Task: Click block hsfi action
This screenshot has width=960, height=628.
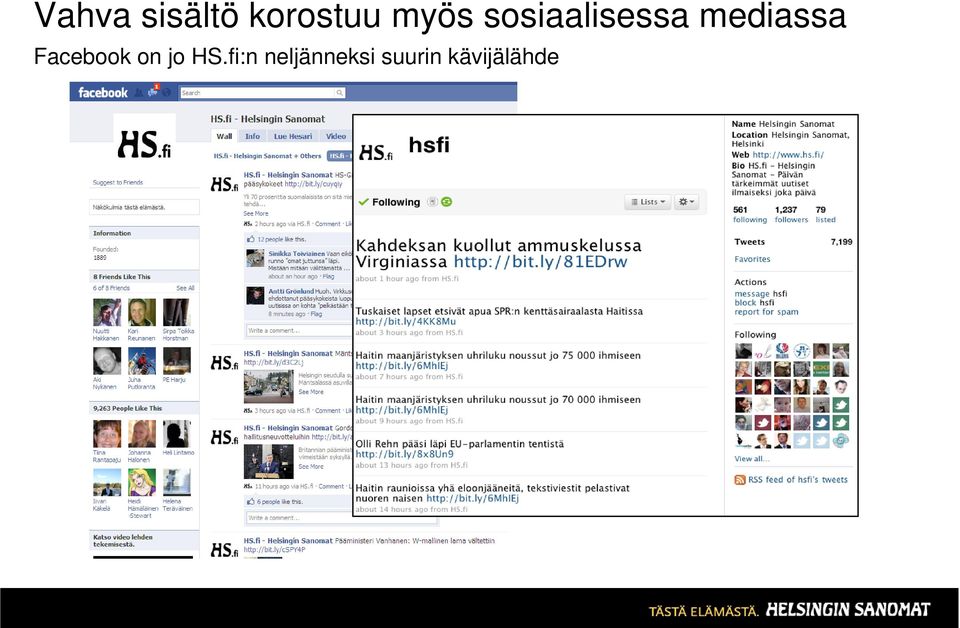Action: tap(754, 302)
